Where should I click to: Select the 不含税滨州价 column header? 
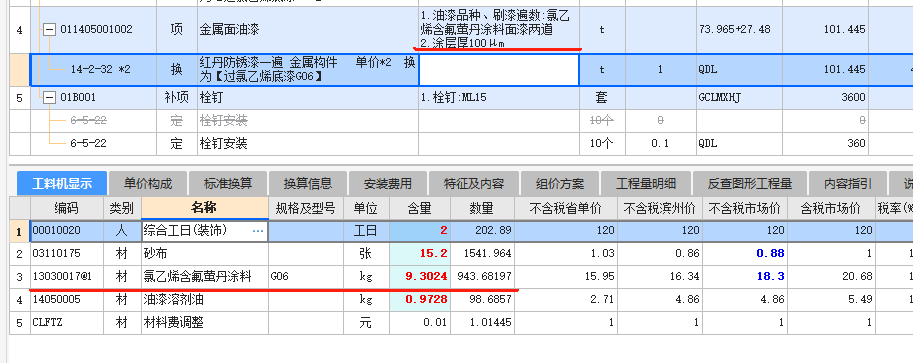coord(660,208)
